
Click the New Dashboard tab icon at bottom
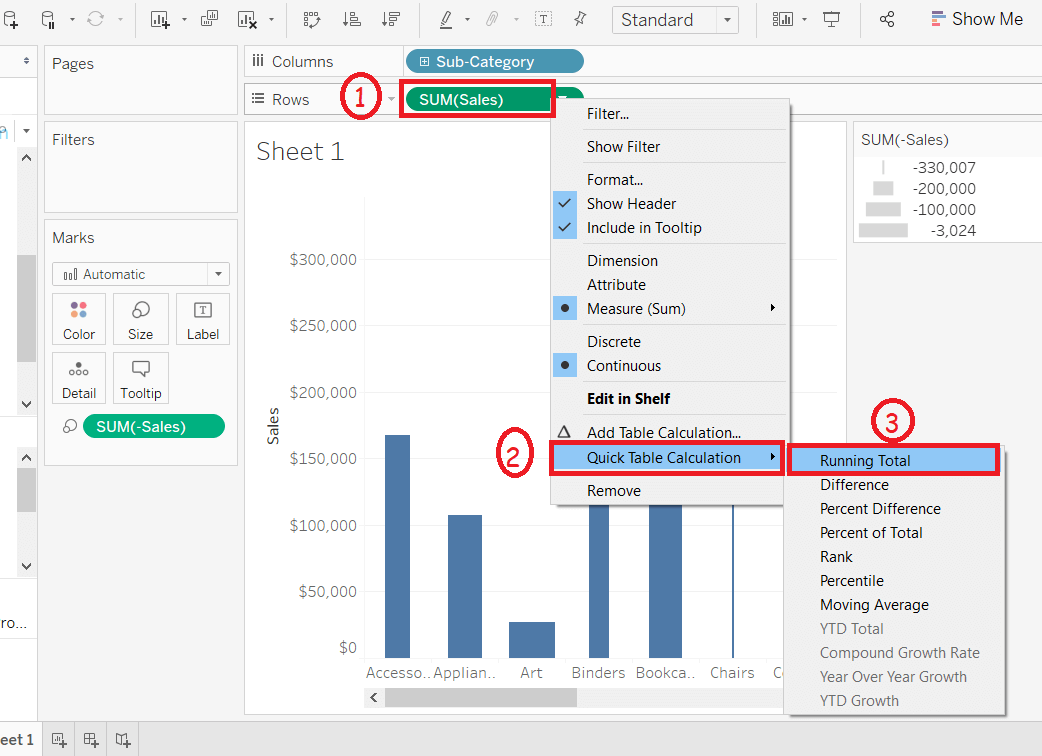point(91,739)
